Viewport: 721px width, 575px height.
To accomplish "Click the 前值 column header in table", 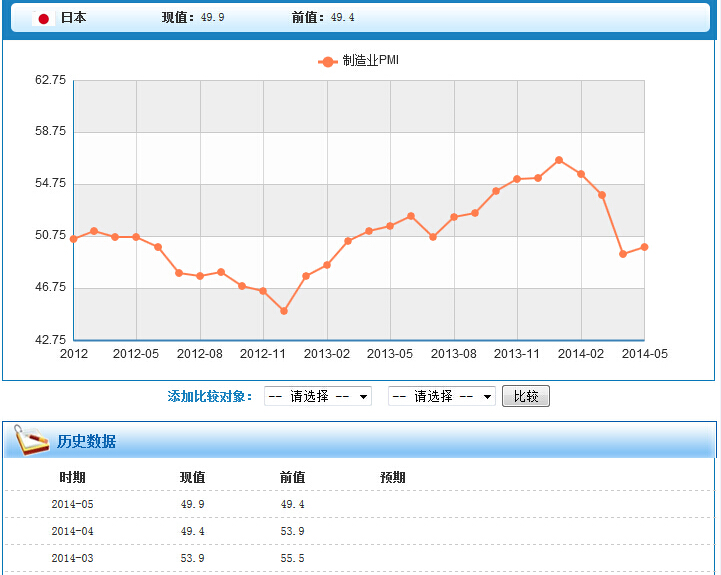I will [x=292, y=477].
